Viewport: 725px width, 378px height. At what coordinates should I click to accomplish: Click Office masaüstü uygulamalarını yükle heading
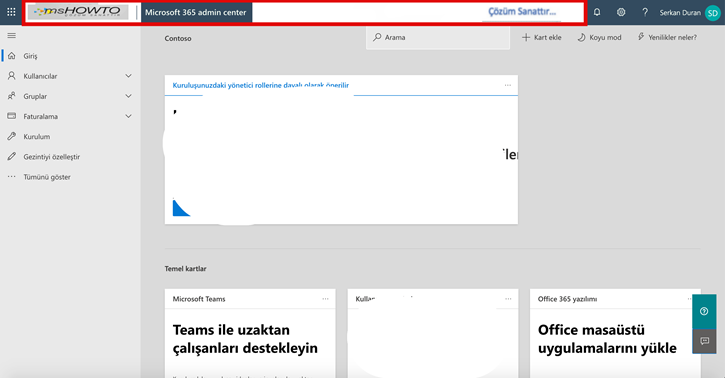(607, 339)
